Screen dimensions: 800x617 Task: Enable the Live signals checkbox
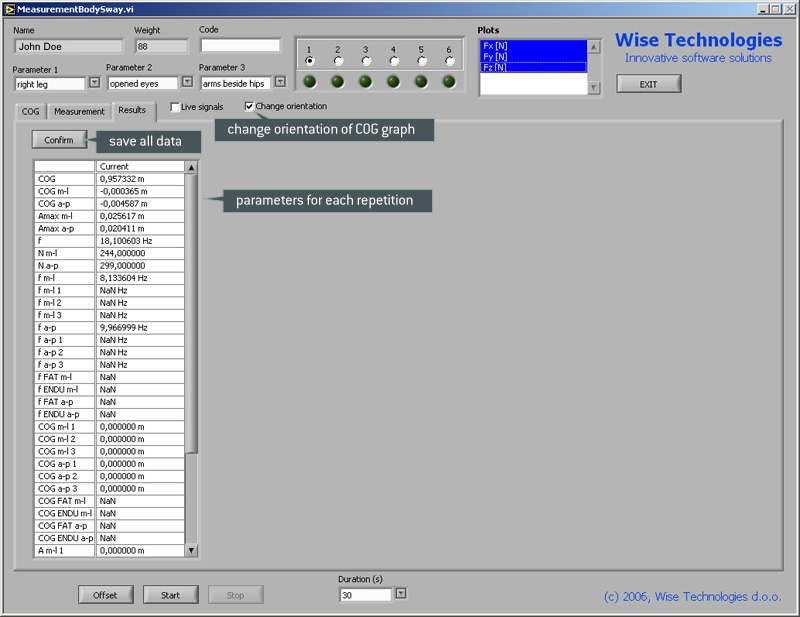[175, 107]
